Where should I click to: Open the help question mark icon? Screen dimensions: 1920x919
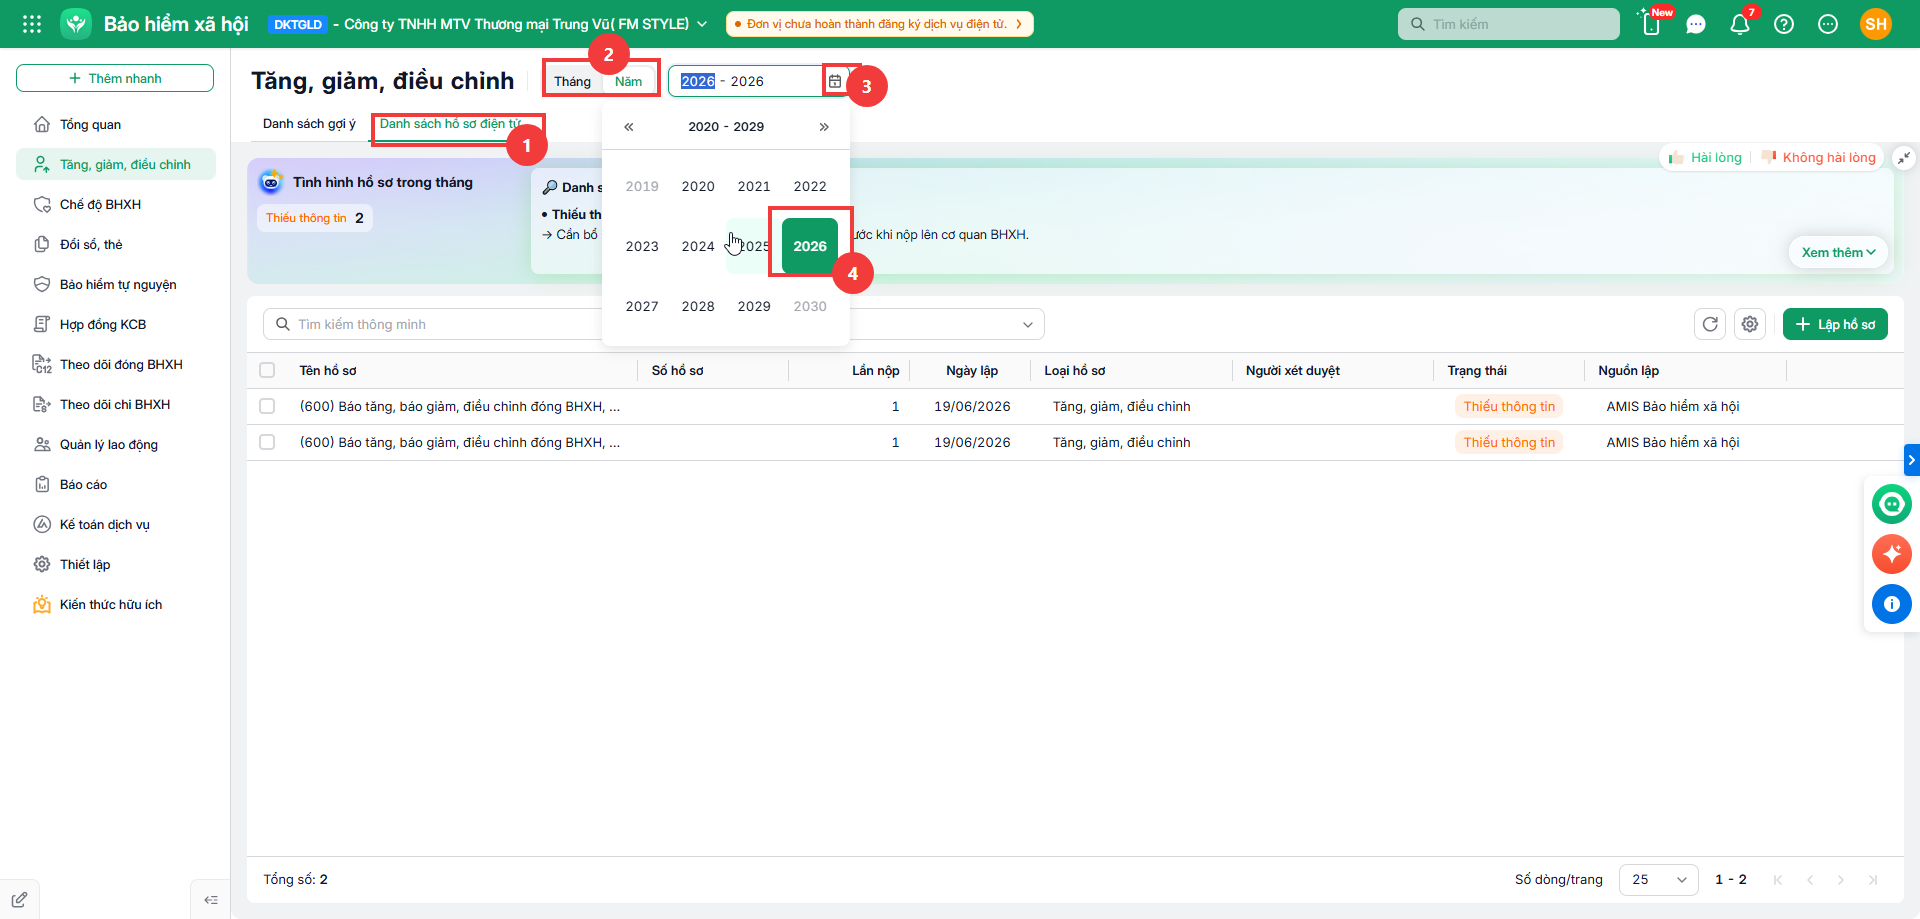(x=1784, y=24)
